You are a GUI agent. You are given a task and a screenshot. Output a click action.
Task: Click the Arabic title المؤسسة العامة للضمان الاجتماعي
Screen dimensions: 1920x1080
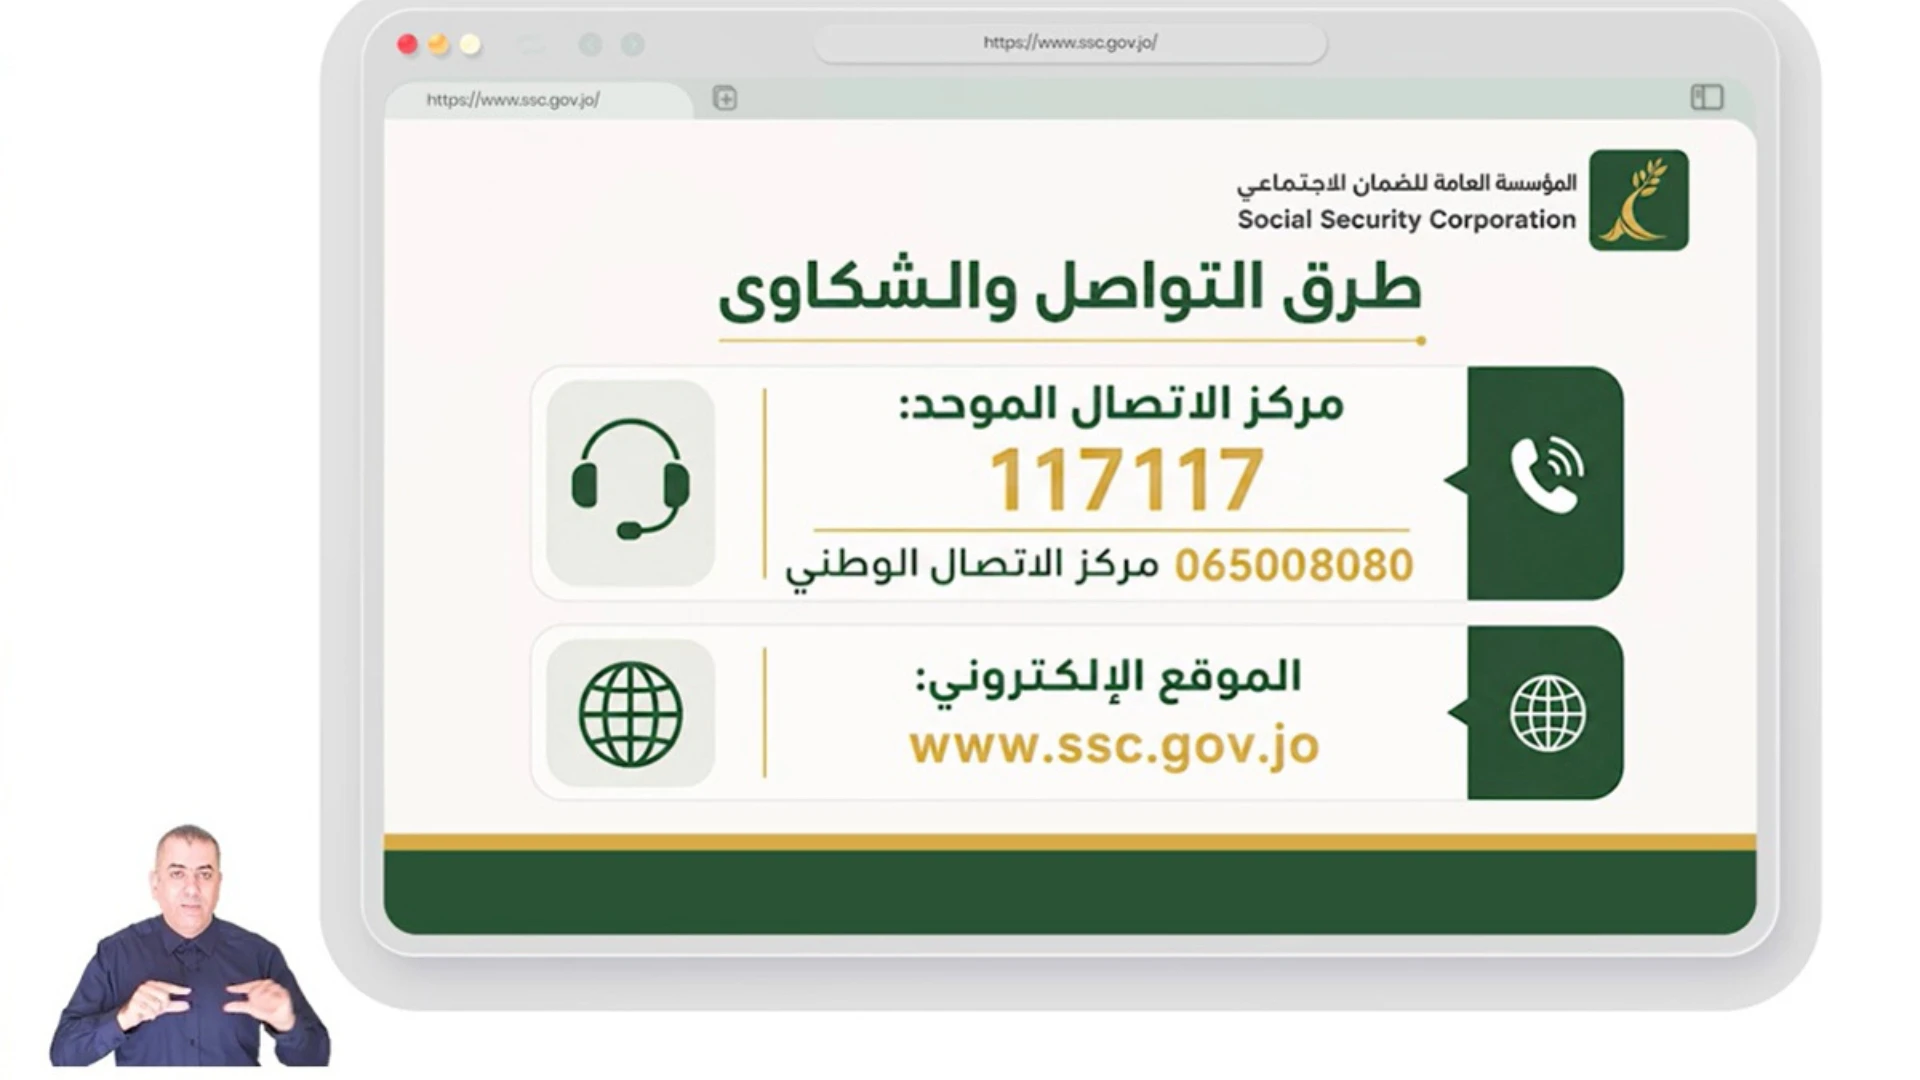point(1406,183)
